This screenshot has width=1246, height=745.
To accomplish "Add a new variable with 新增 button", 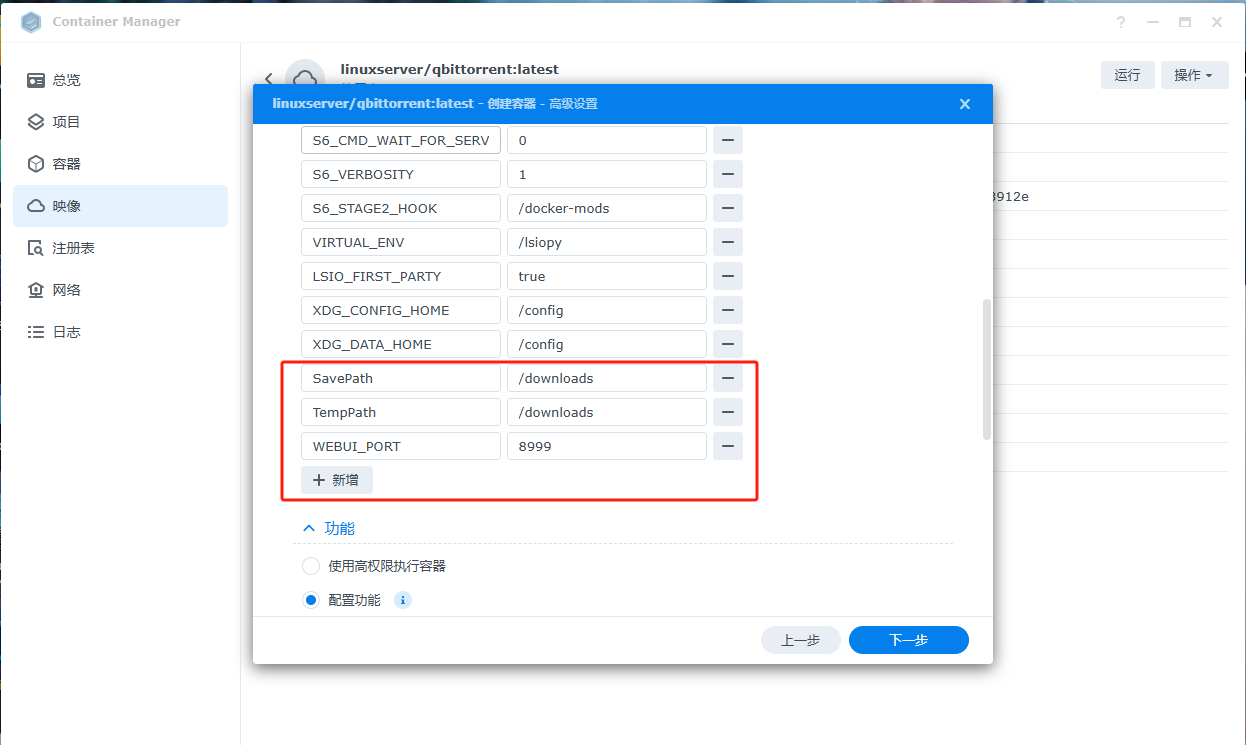I will [337, 480].
